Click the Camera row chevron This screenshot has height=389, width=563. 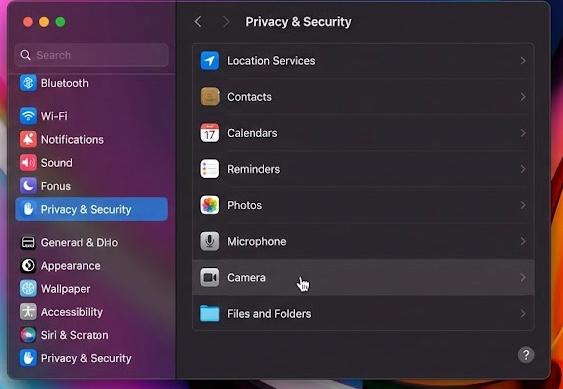pyautogui.click(x=523, y=277)
